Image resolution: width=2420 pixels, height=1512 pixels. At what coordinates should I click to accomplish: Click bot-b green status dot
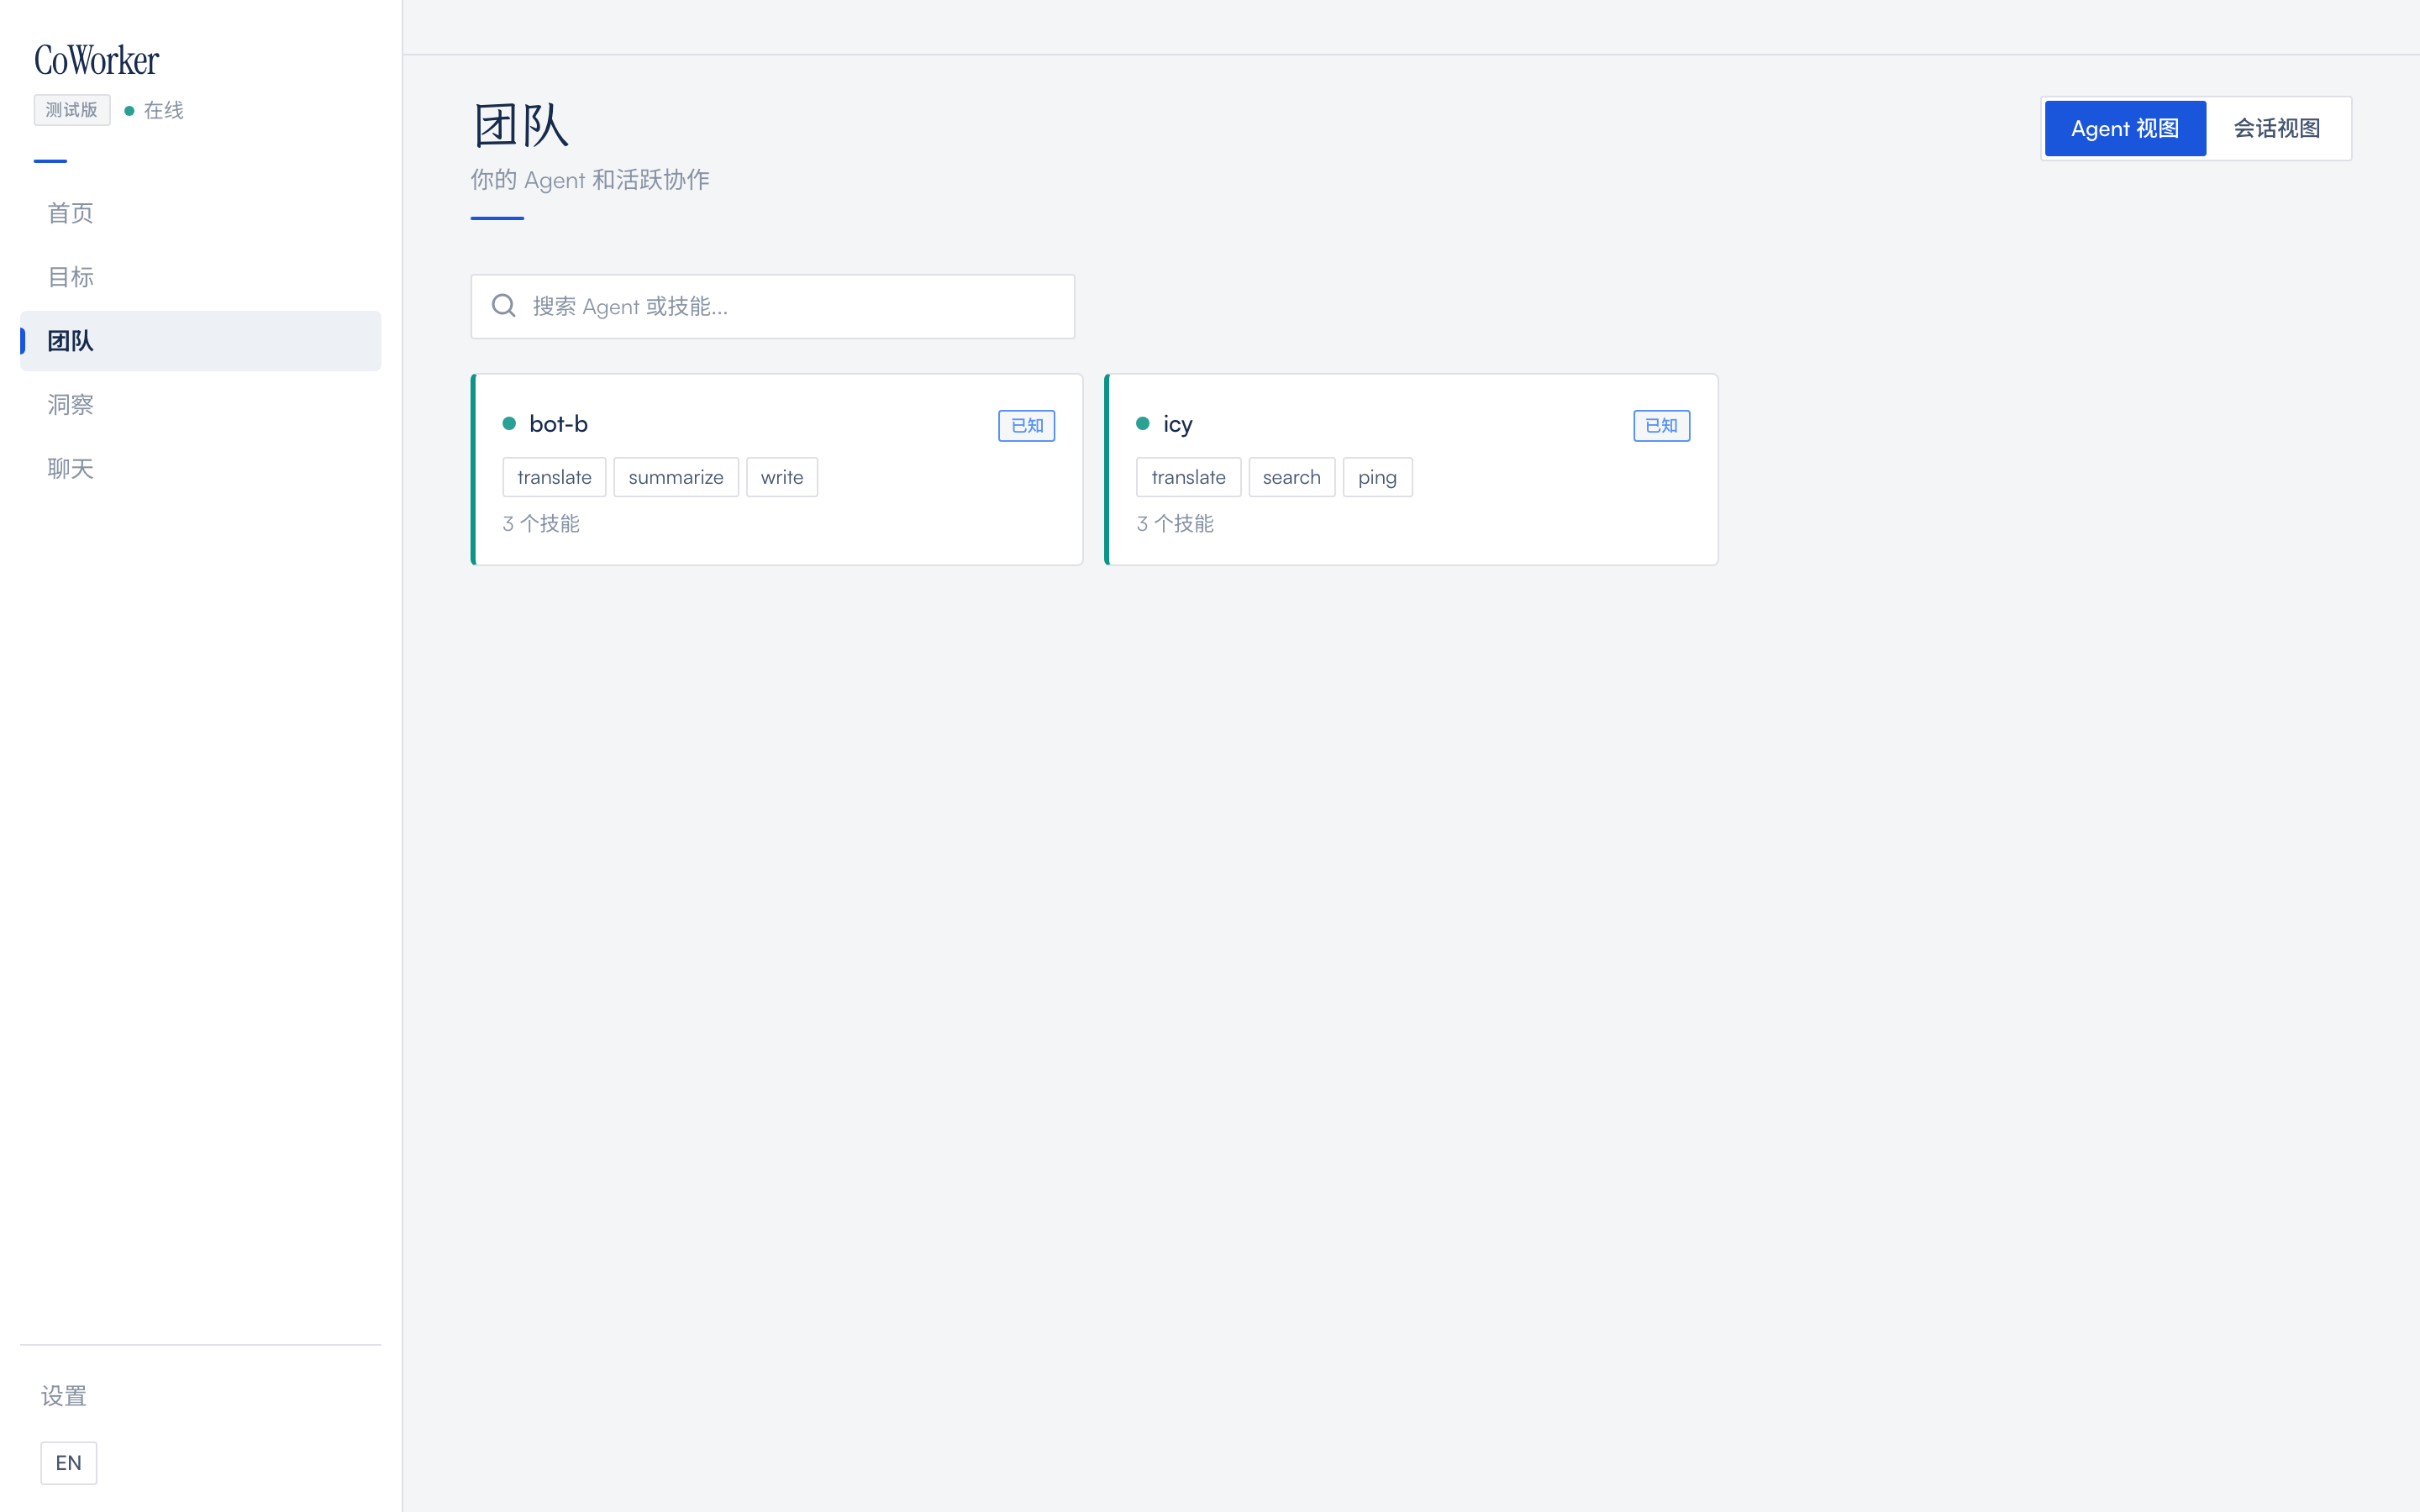509,424
